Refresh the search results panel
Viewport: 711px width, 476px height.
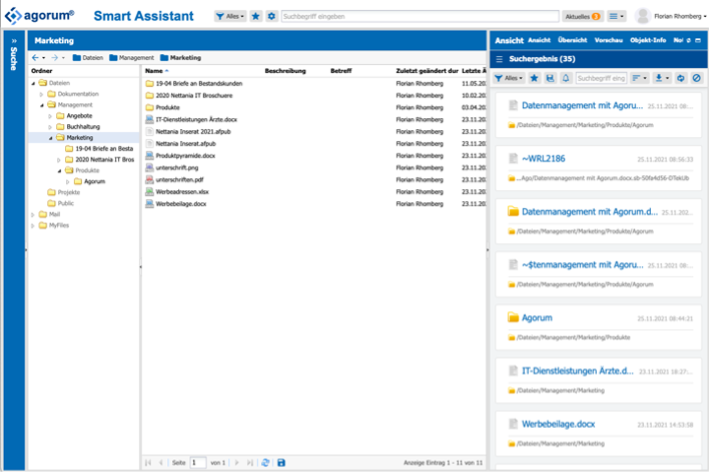coord(681,78)
